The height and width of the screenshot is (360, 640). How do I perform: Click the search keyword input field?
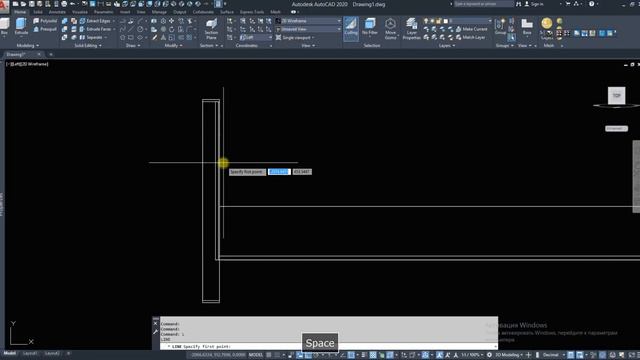[483, 4]
